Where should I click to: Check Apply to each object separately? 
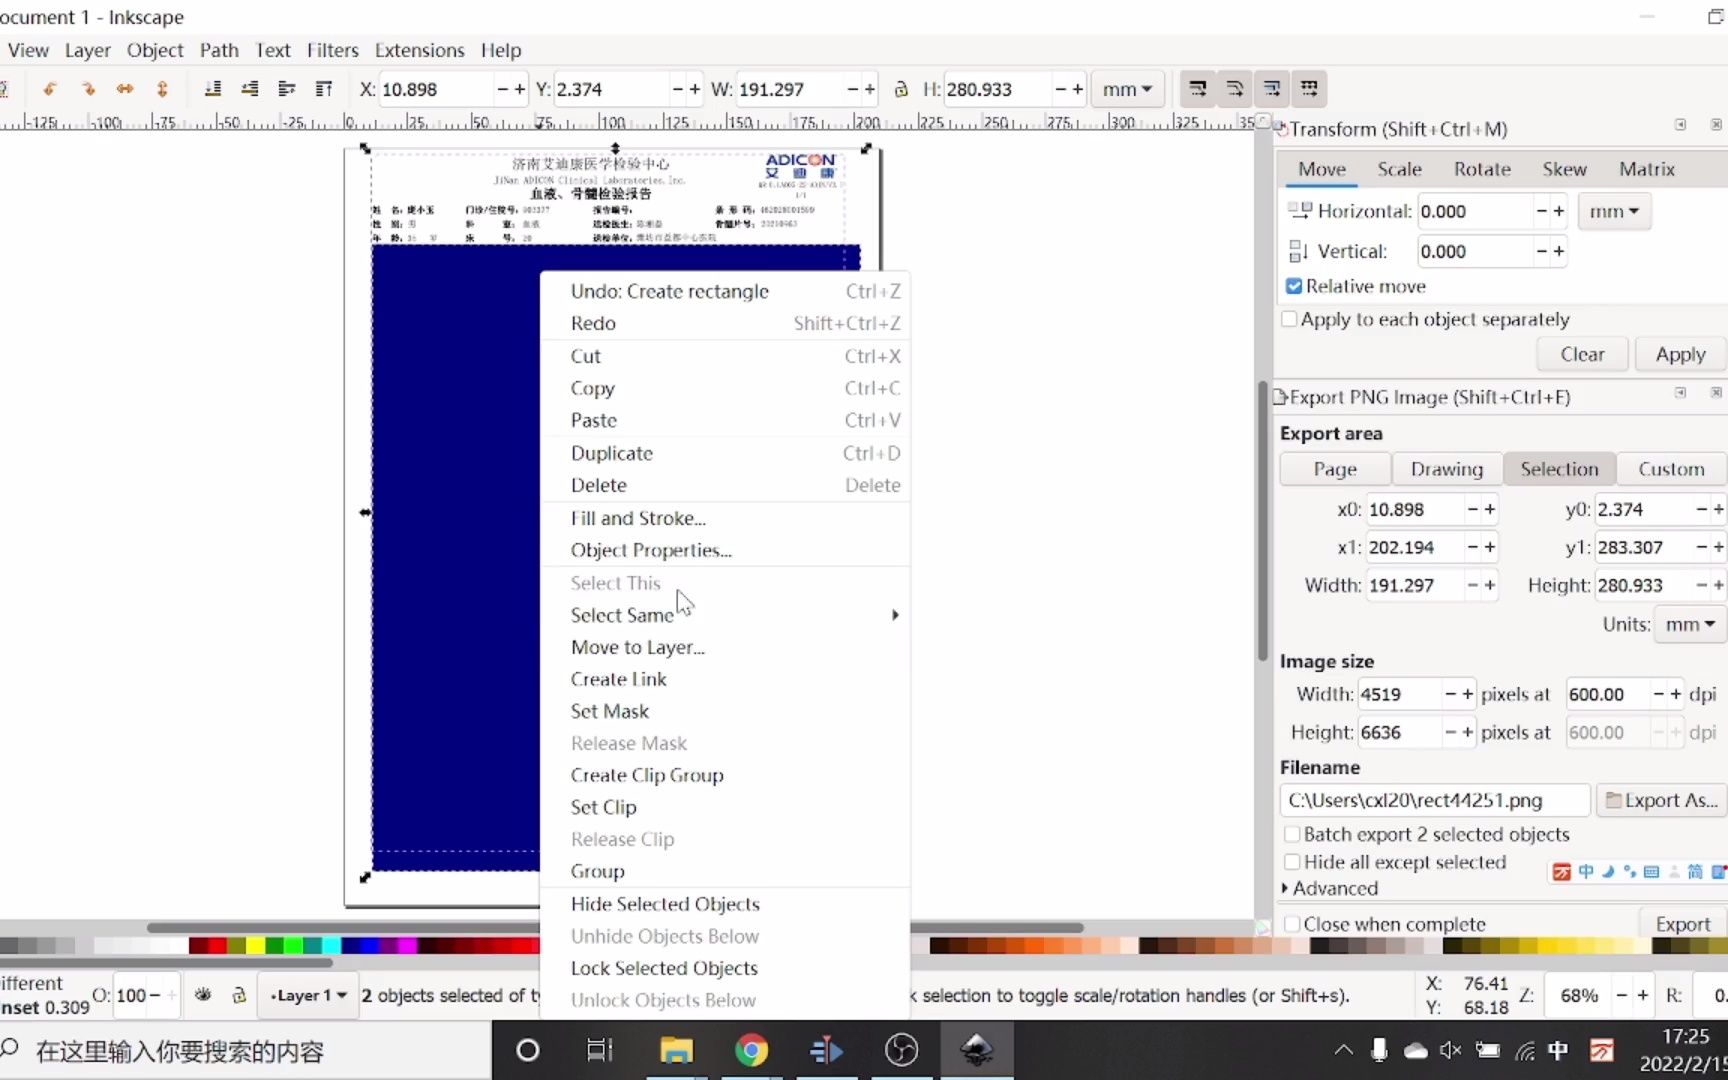point(1290,319)
